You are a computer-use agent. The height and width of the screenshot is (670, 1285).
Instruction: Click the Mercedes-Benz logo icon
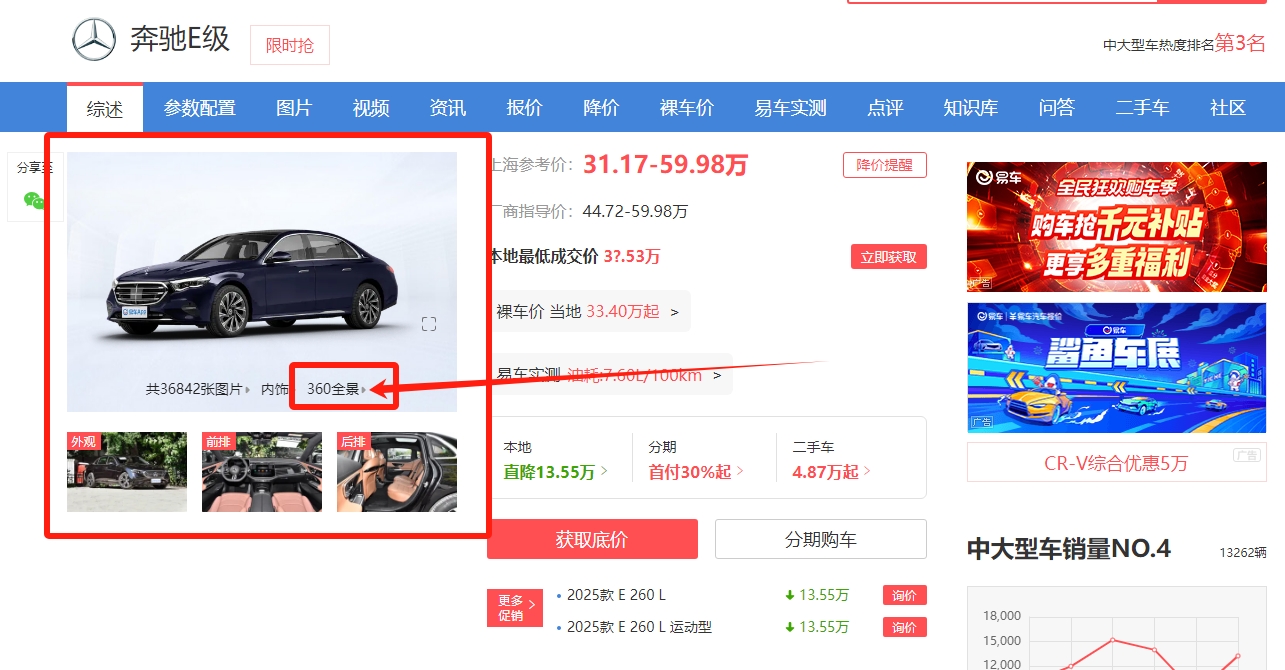pos(94,40)
